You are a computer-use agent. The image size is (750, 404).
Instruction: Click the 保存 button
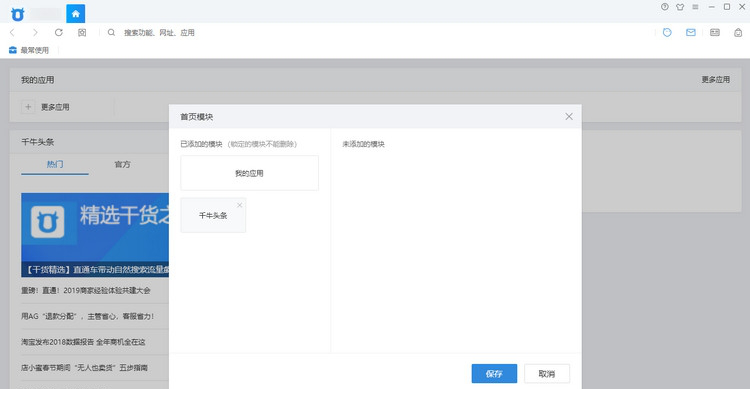click(x=494, y=373)
